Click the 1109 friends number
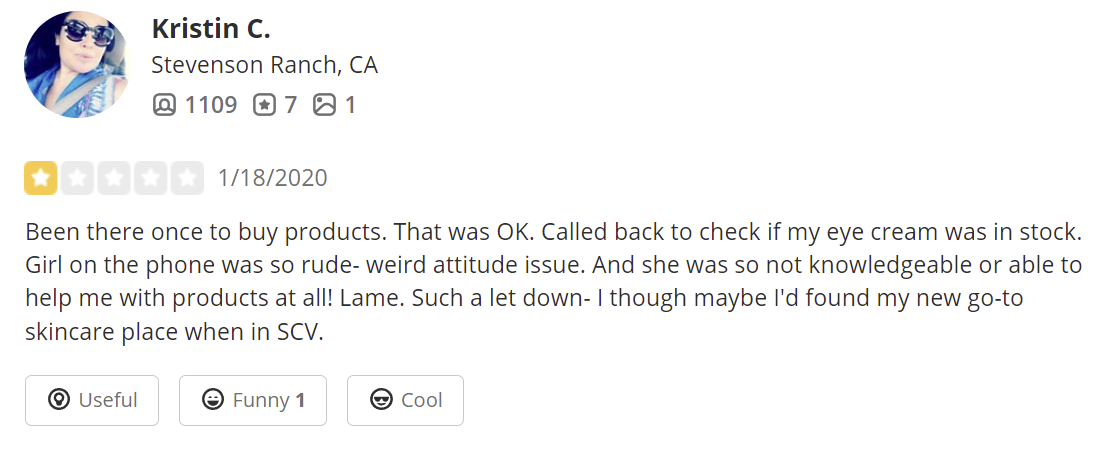This screenshot has height=455, width=1100. click(210, 105)
